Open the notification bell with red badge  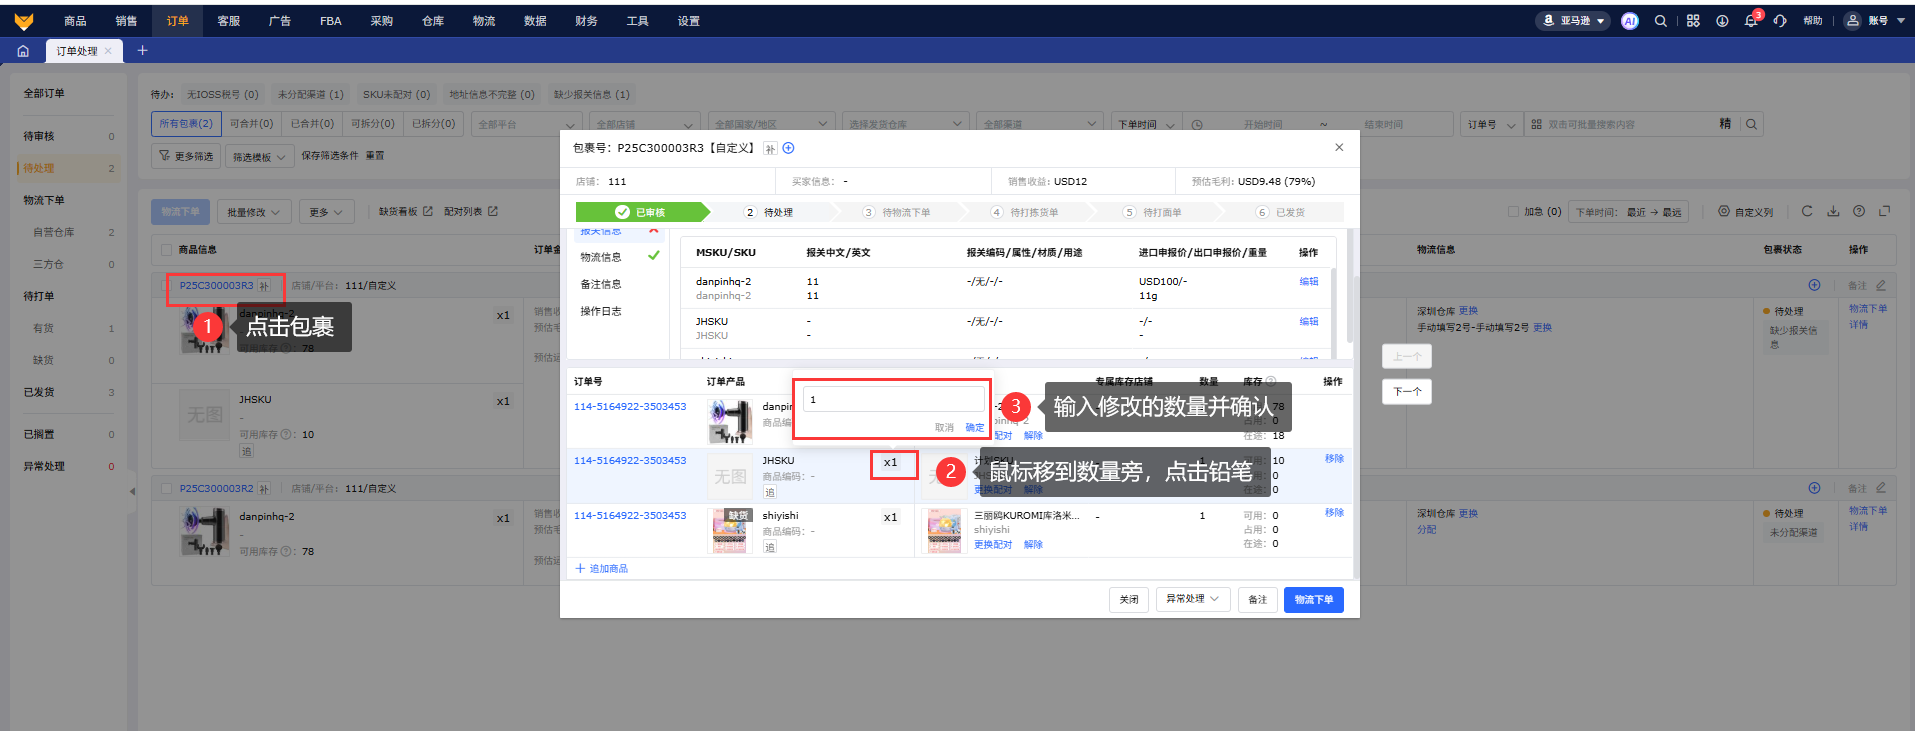click(1750, 21)
